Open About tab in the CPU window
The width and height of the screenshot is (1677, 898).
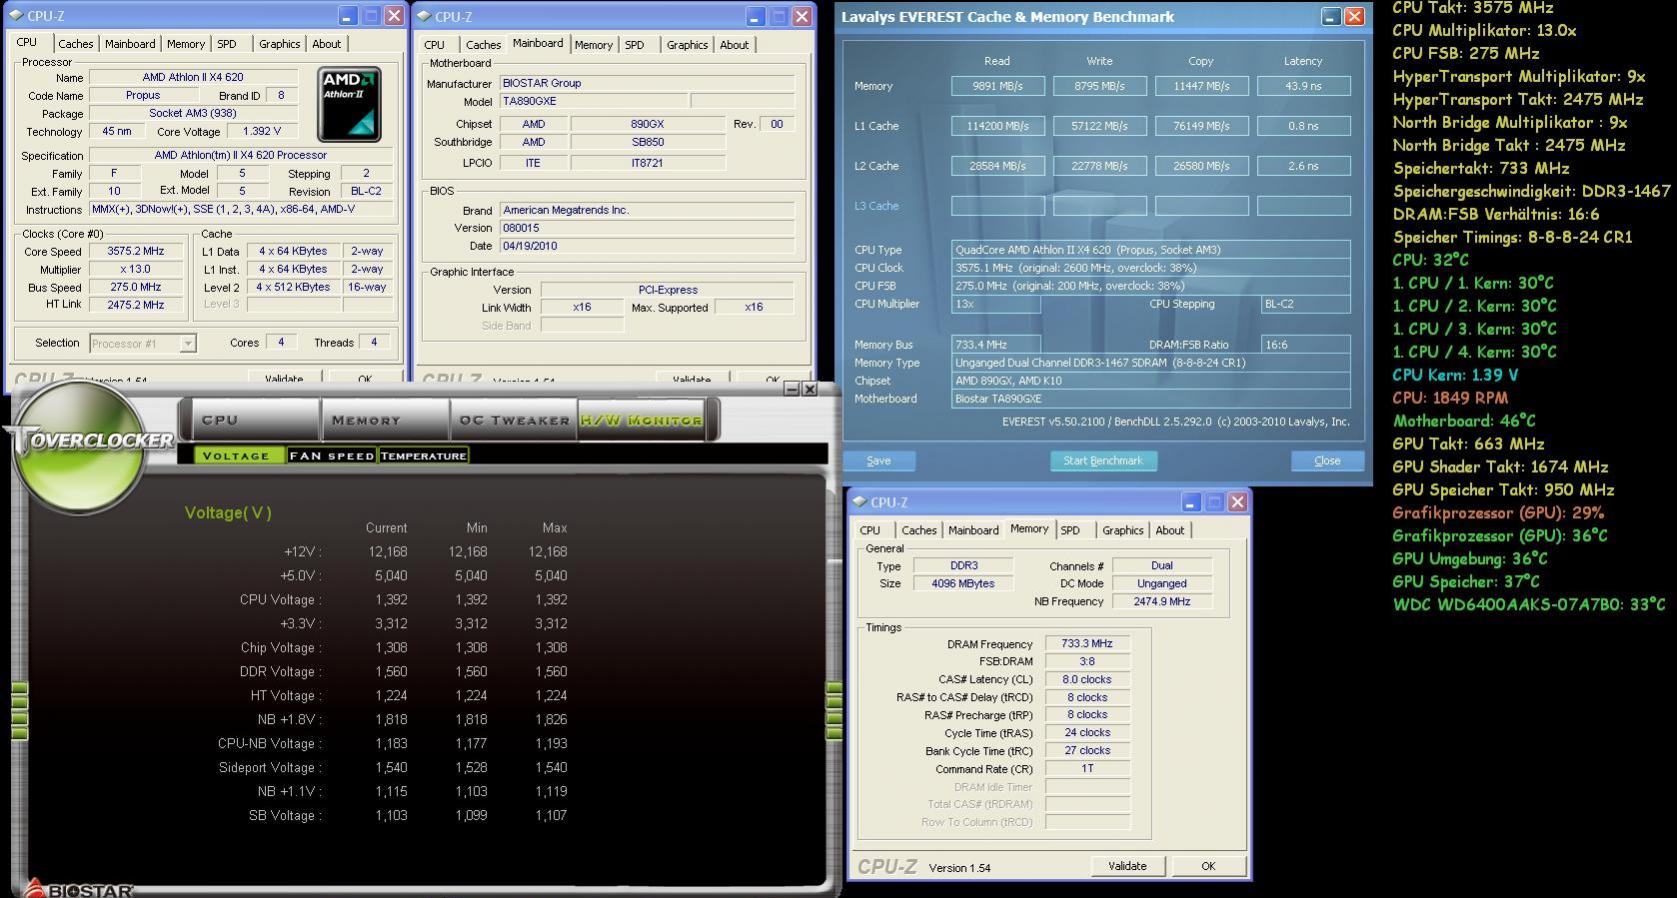pyautogui.click(x=326, y=44)
